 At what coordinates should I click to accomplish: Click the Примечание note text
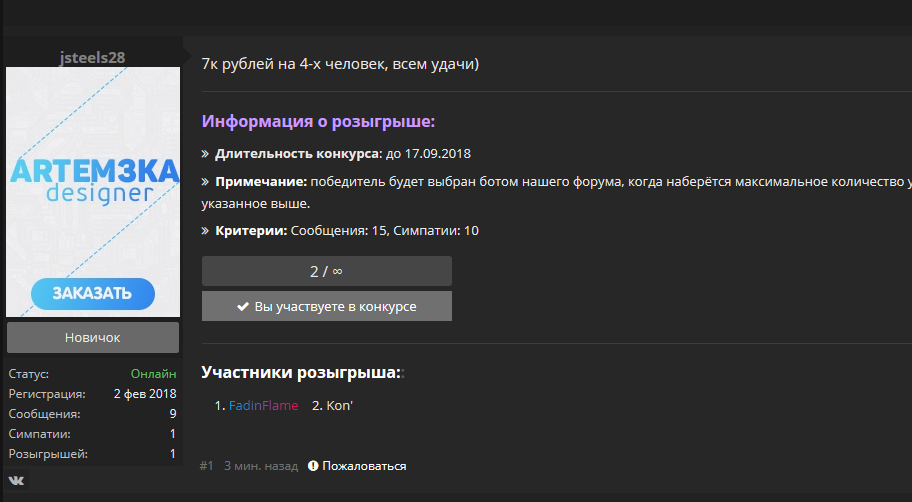557,193
